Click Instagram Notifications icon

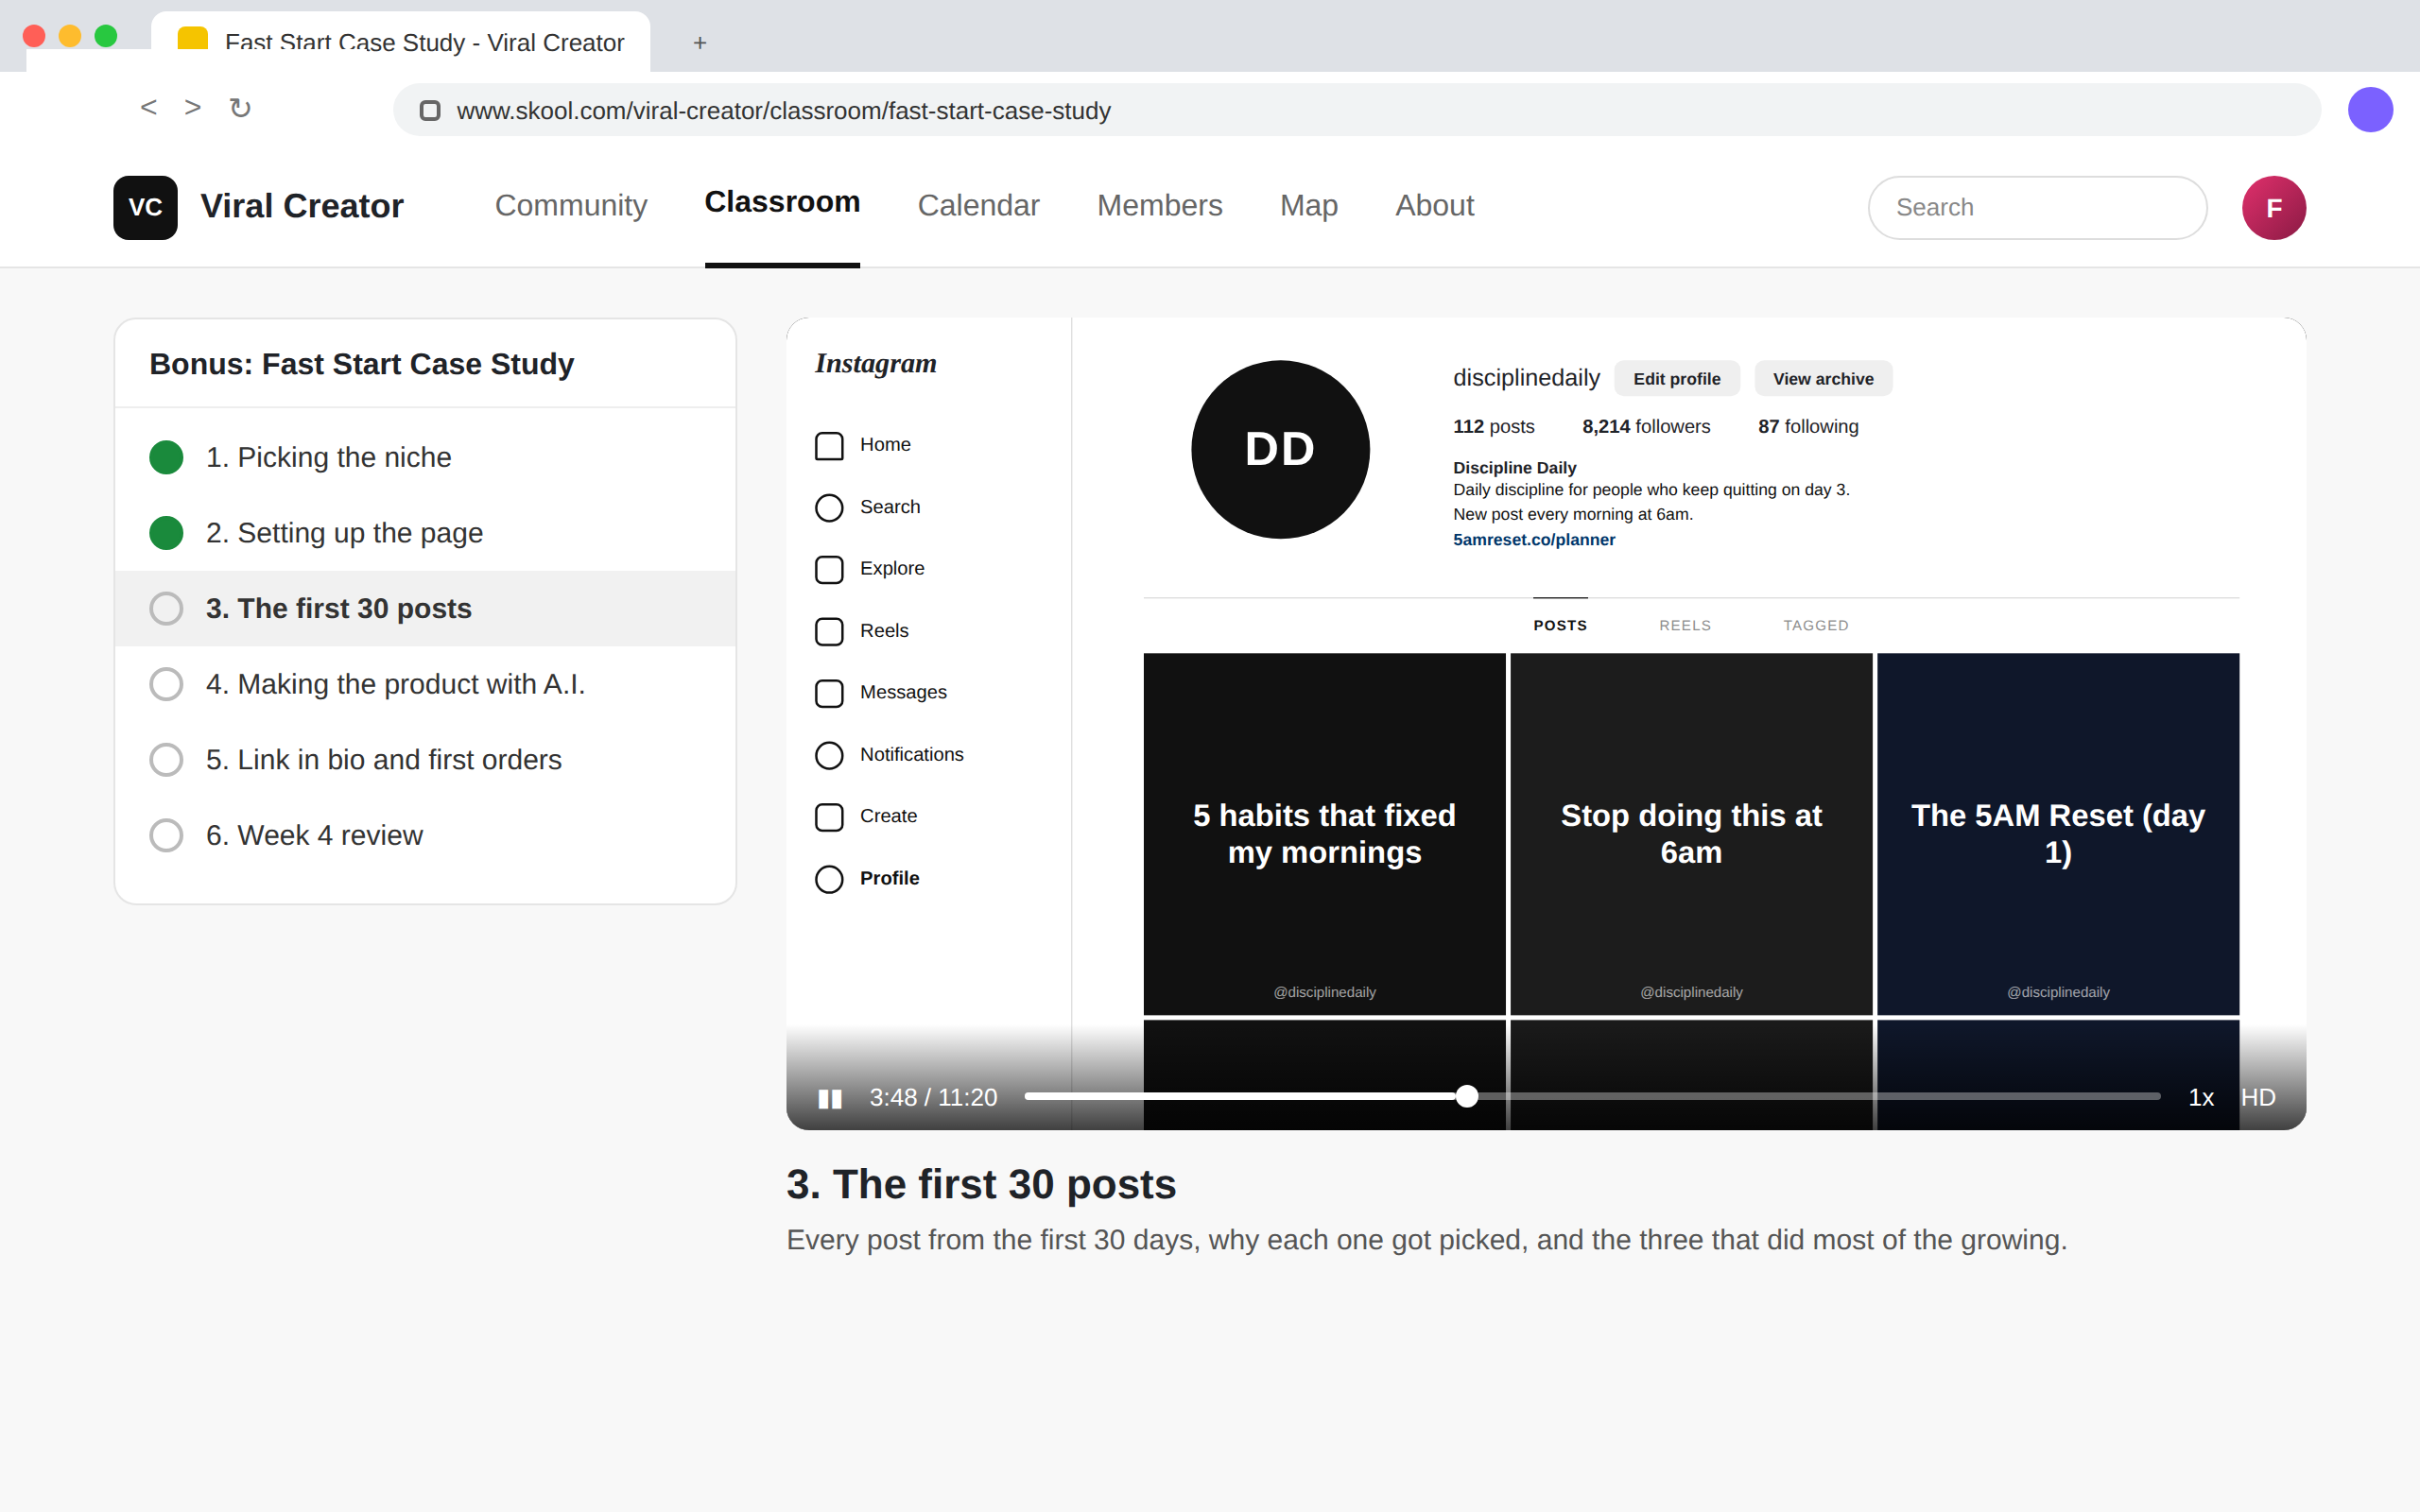pyautogui.click(x=829, y=755)
